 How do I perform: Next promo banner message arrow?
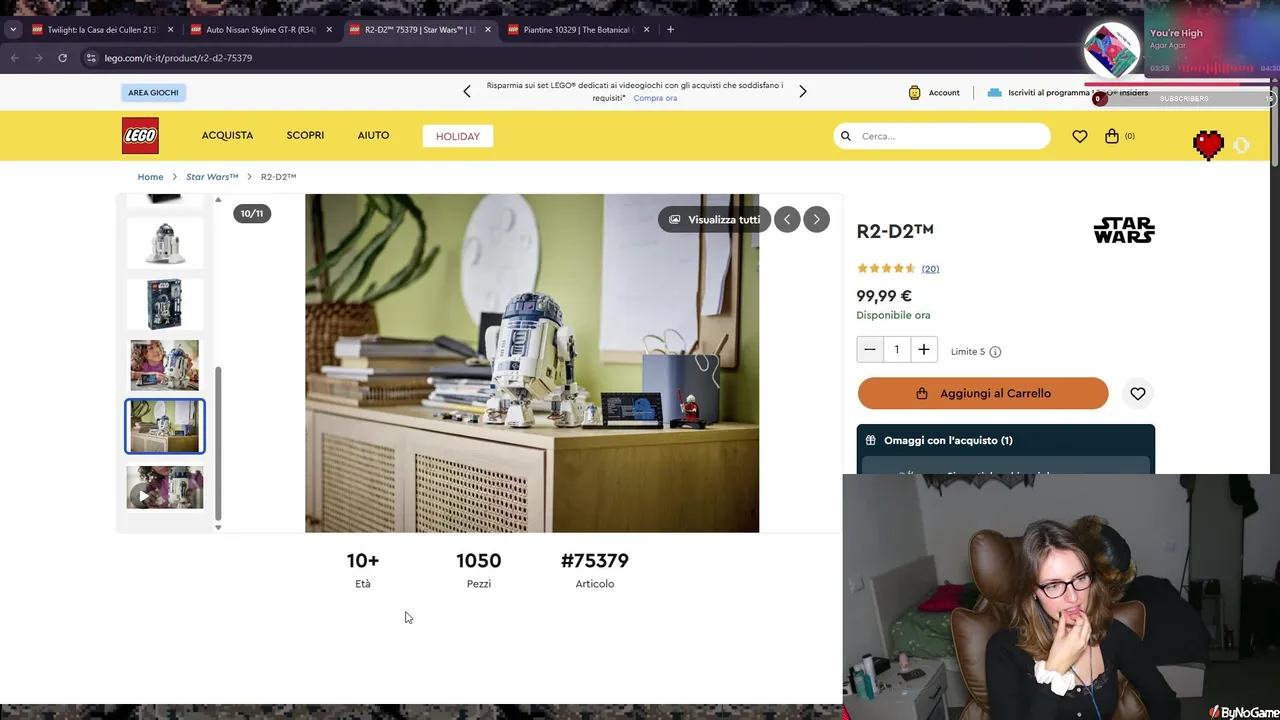click(802, 92)
